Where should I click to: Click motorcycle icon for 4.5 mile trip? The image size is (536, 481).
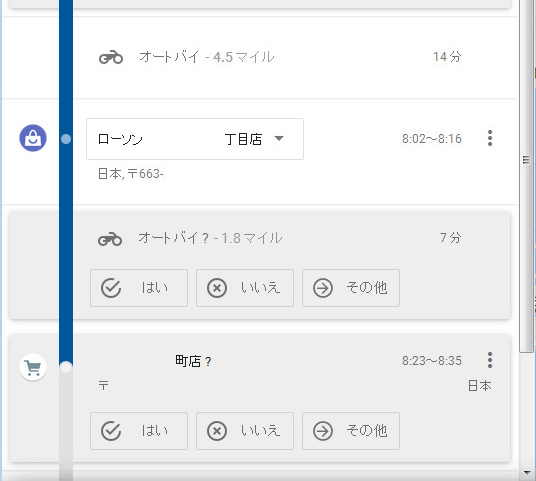[111, 57]
